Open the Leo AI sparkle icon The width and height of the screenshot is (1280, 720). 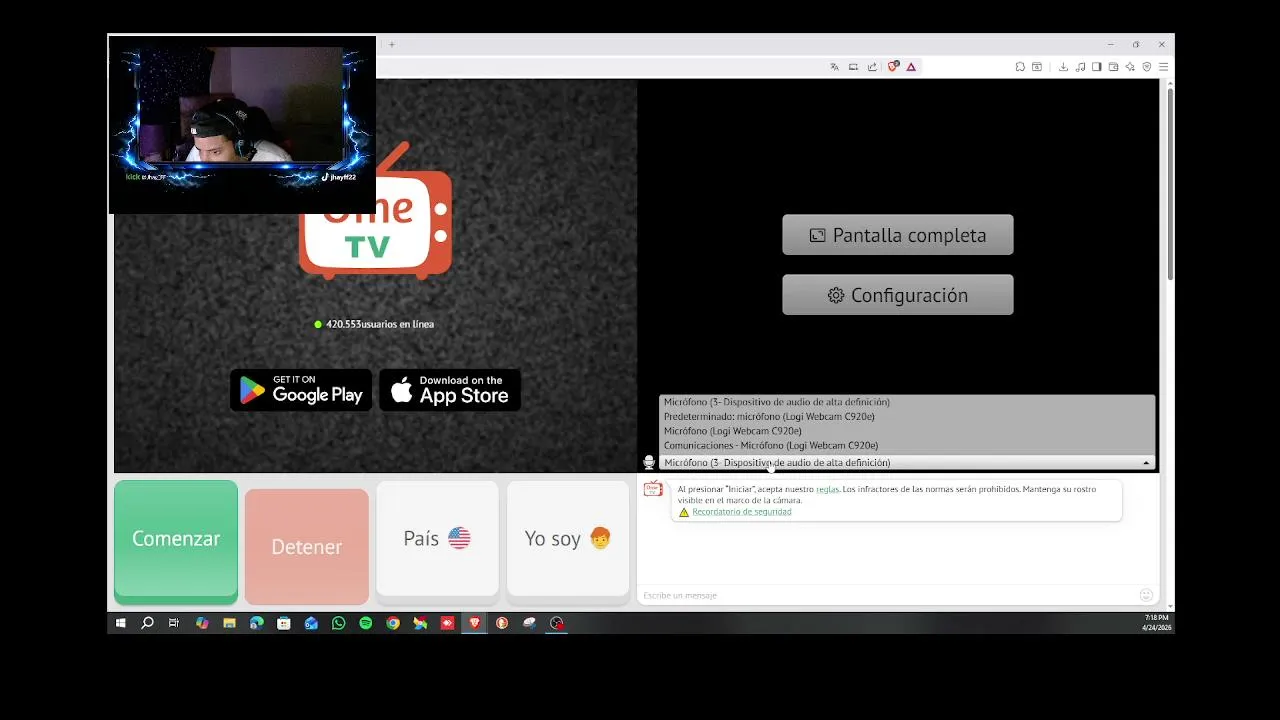click(1130, 67)
